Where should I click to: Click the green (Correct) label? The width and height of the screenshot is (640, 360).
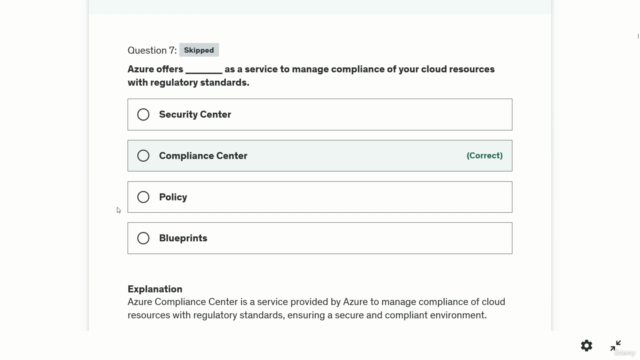coord(484,156)
